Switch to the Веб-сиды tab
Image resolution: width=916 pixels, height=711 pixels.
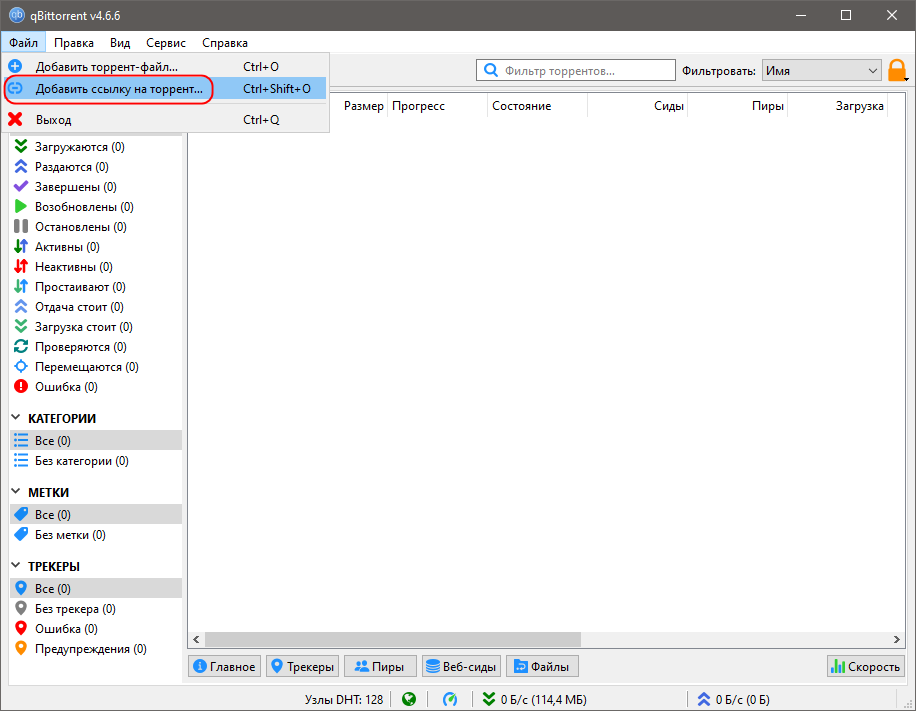pos(462,666)
